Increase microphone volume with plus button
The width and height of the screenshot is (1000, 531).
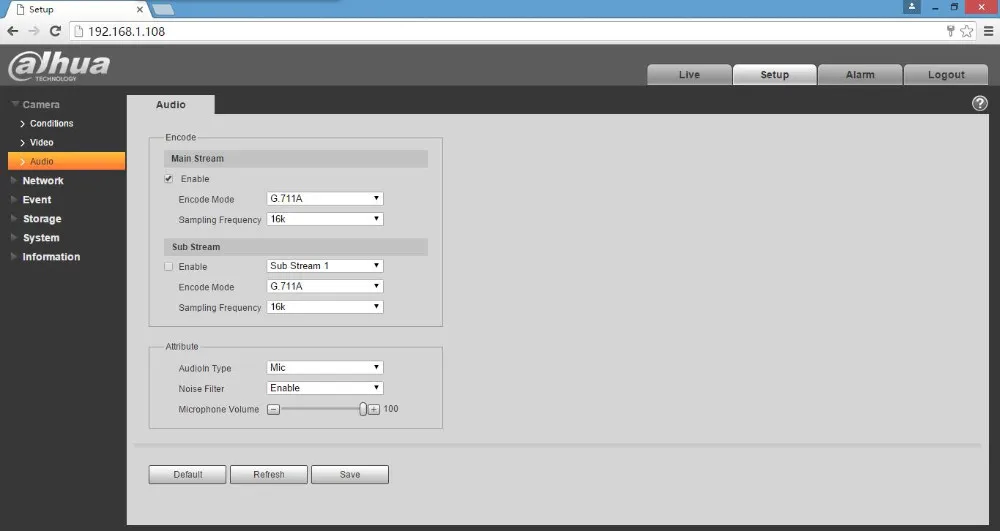click(374, 409)
